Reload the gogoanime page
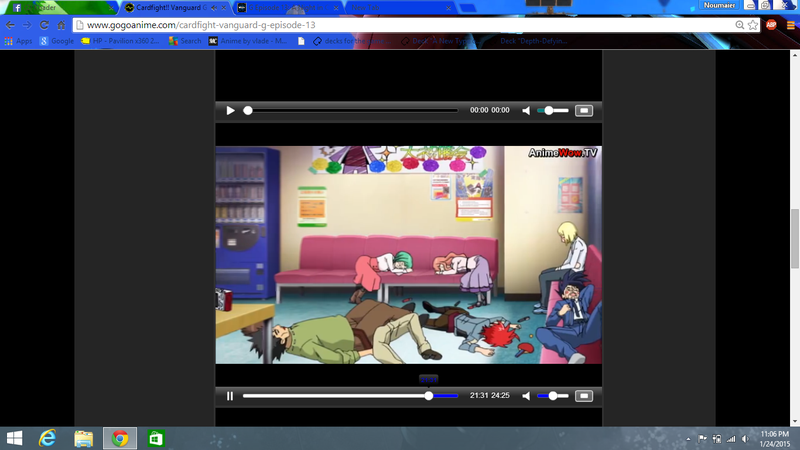This screenshot has width=800, height=450. [x=44, y=25]
